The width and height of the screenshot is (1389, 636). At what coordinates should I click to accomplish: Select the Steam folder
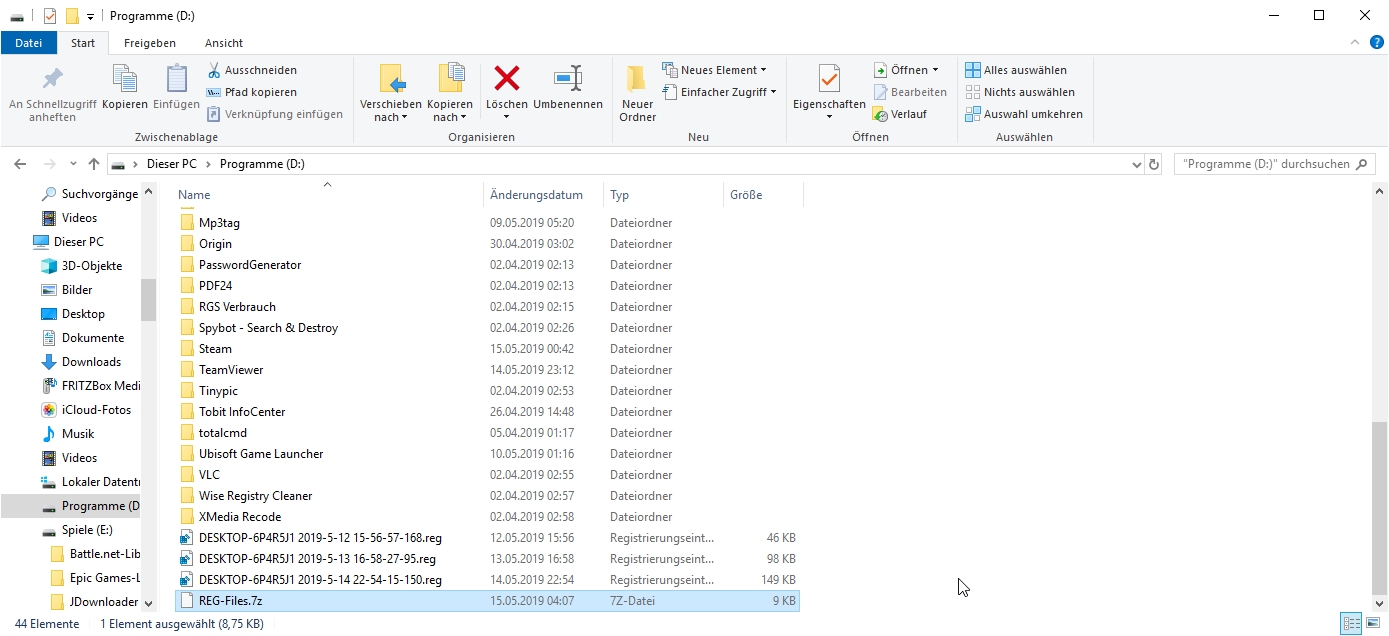pyautogui.click(x=487, y=349)
